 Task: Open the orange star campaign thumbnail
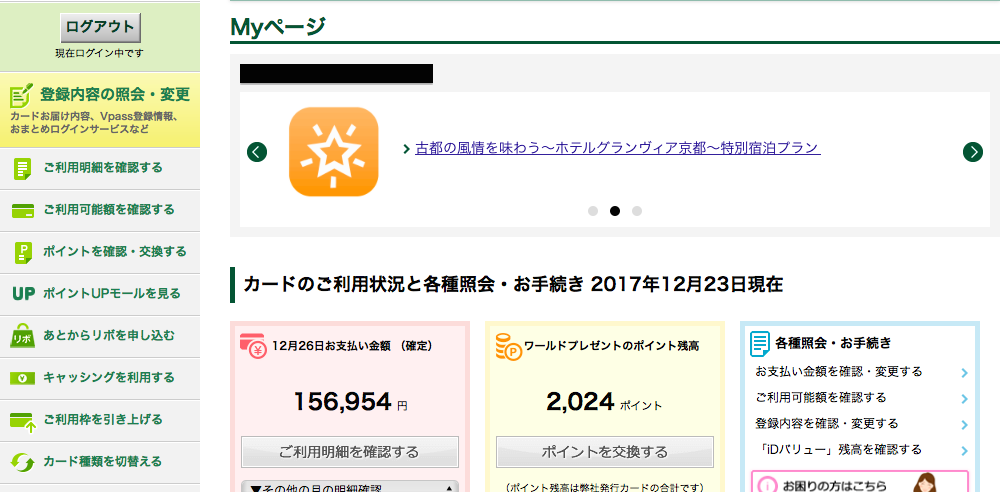pos(333,152)
